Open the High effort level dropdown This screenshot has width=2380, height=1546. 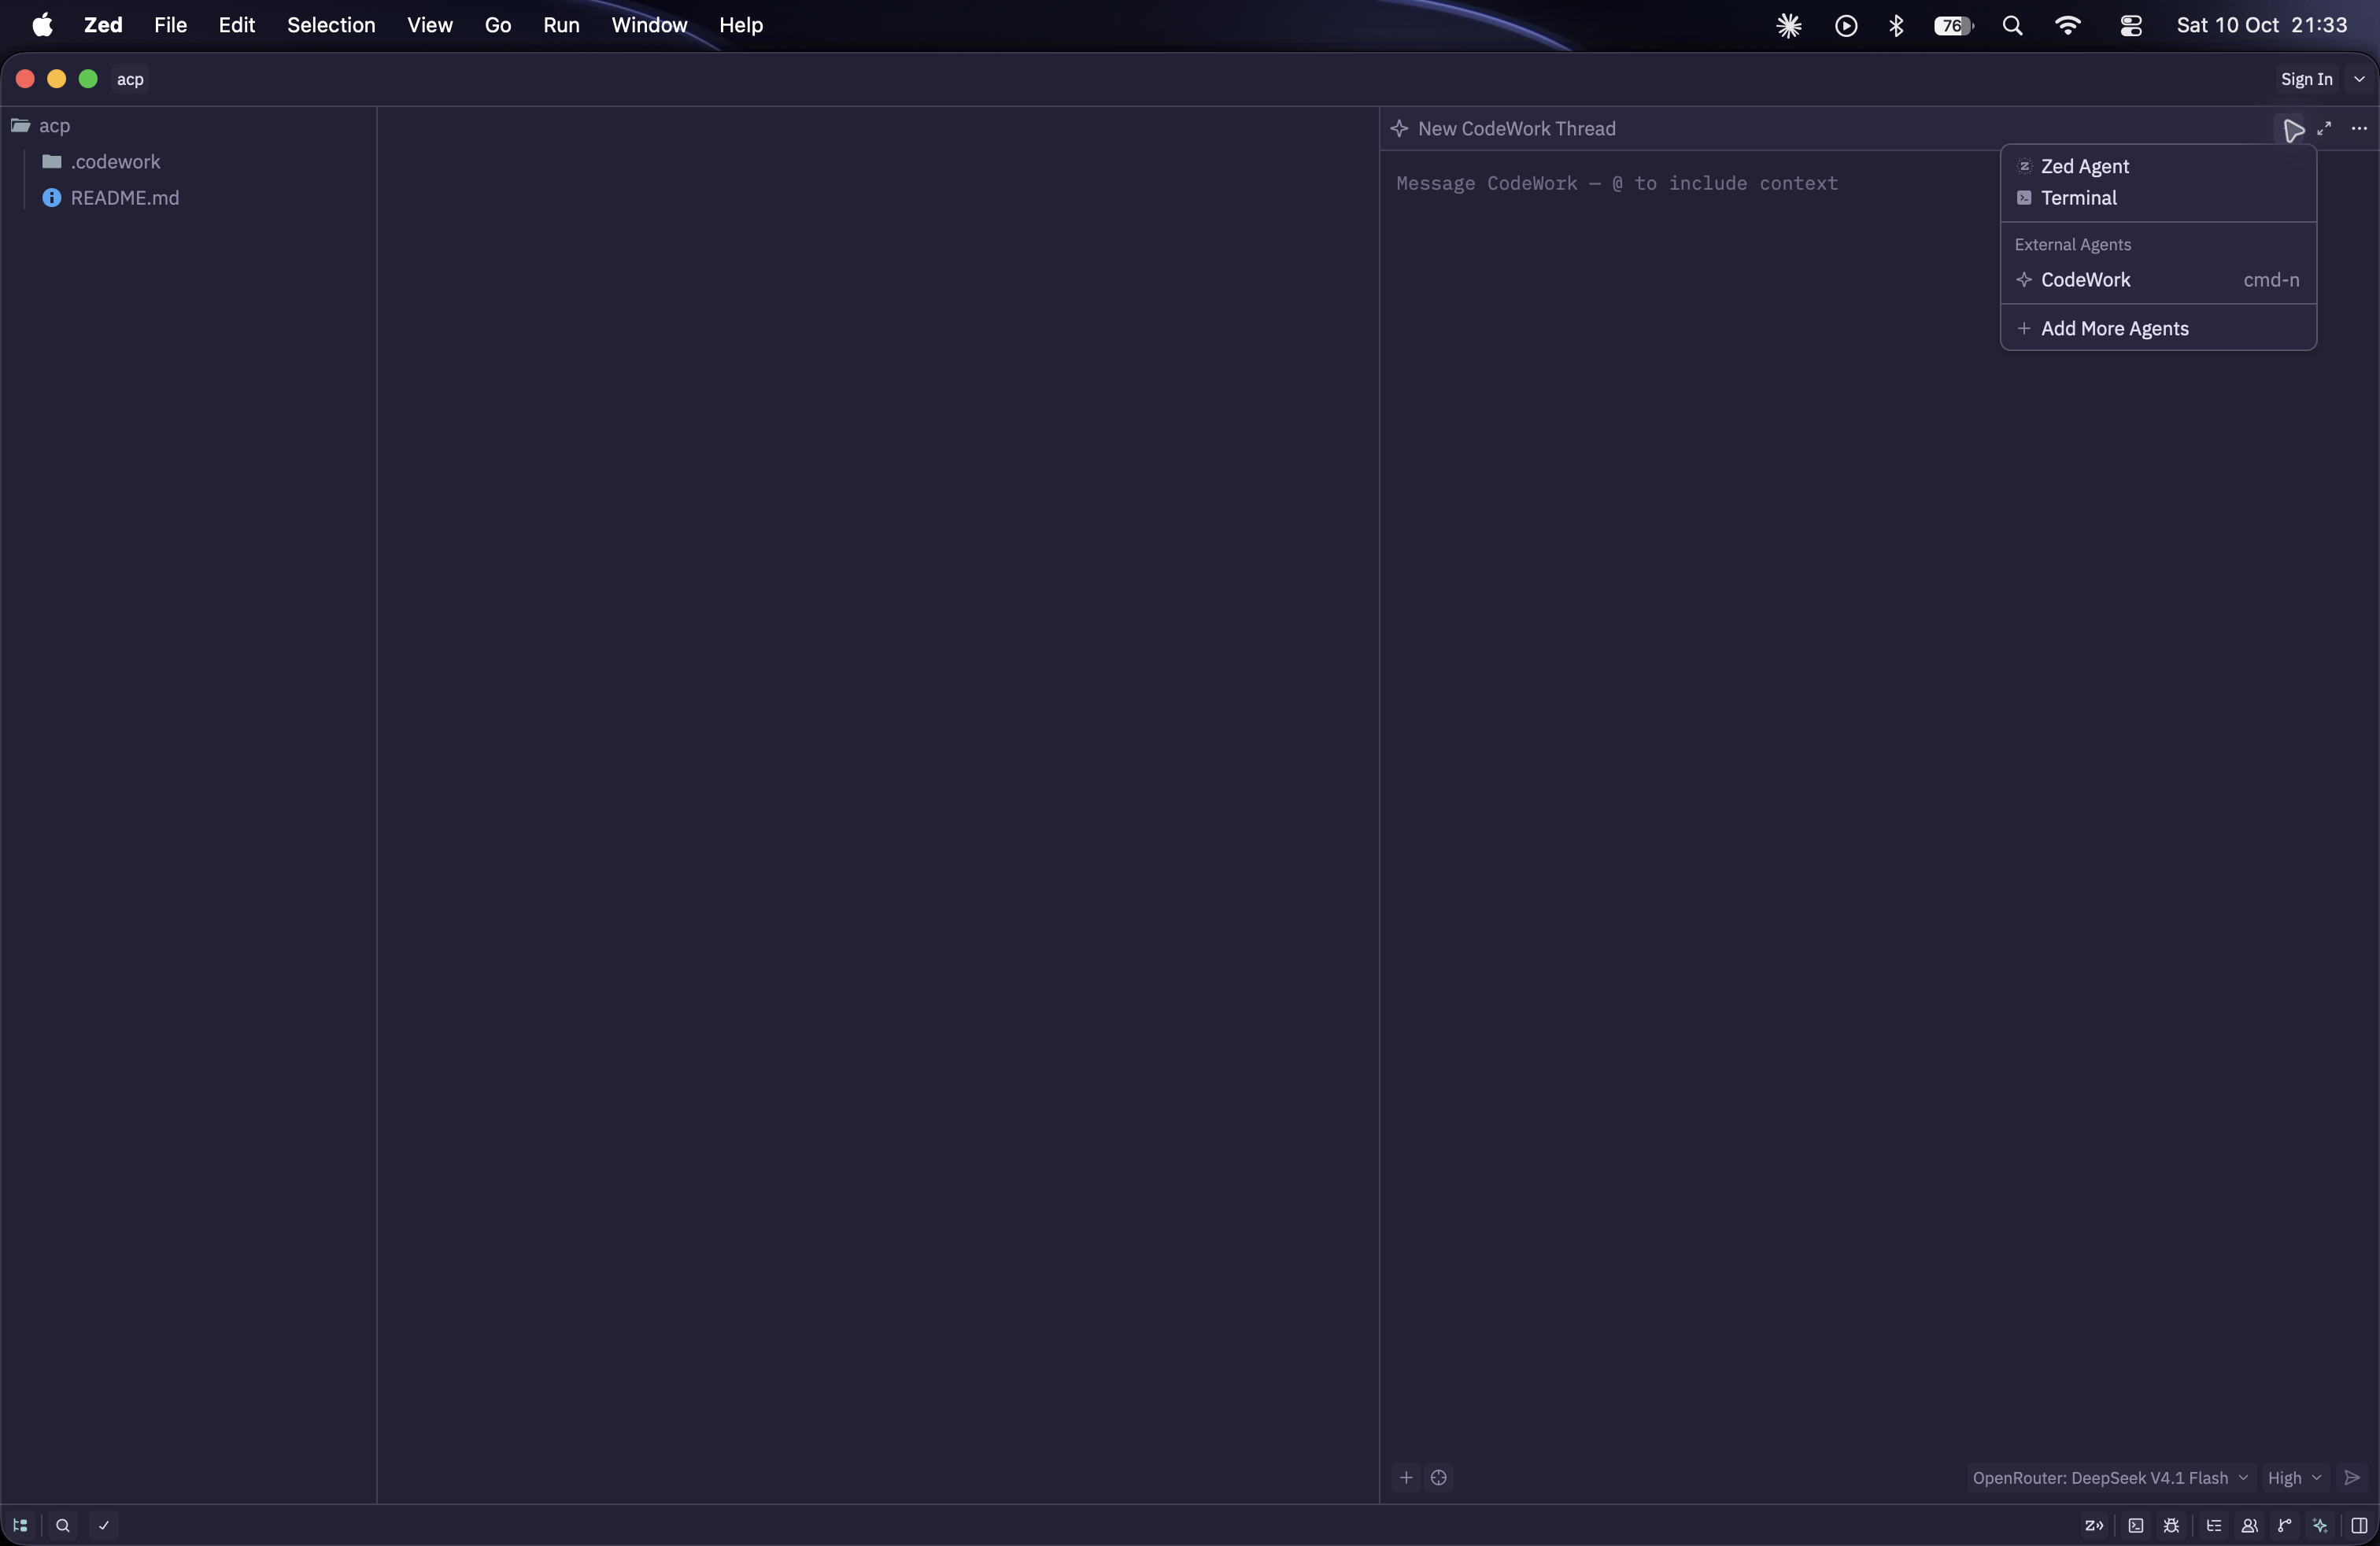tap(2294, 1477)
